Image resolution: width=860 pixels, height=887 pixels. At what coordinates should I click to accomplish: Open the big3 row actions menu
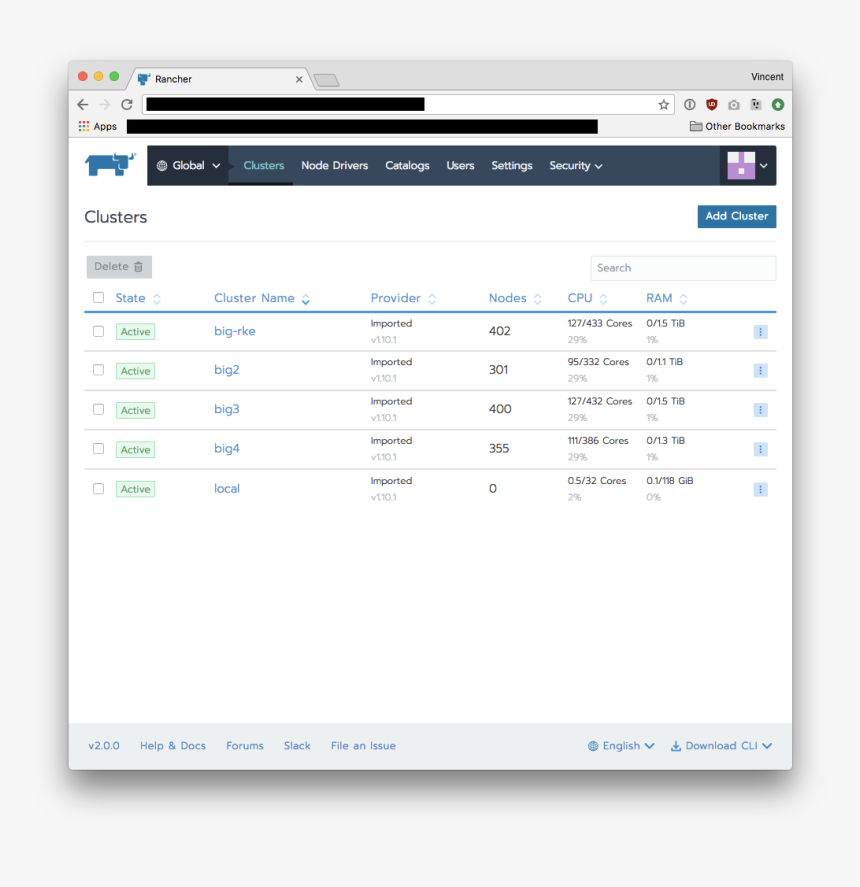[x=760, y=410]
